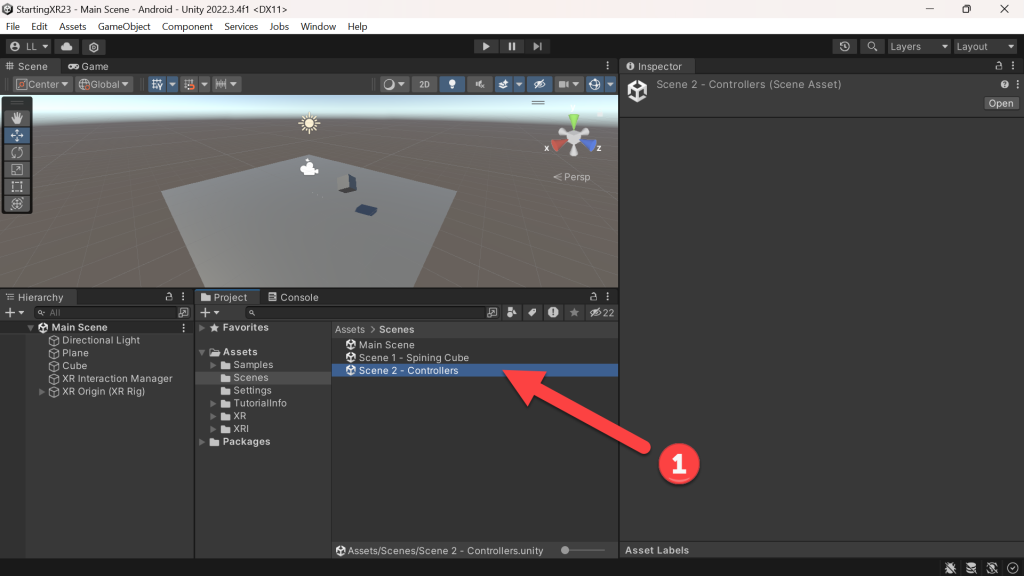Select the Rect tool

pyautogui.click(x=17, y=187)
